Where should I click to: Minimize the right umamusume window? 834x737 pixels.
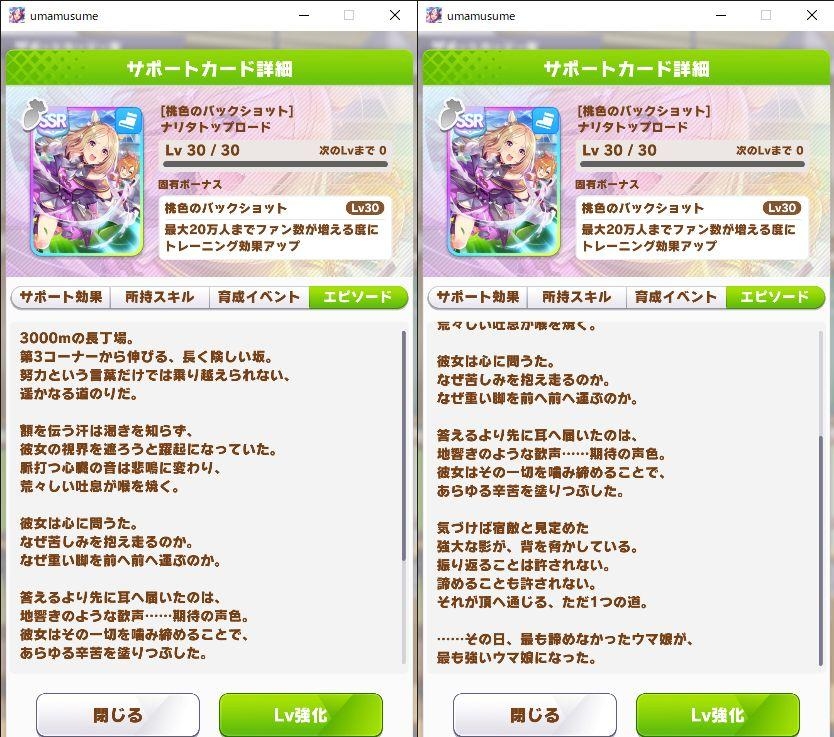[x=721, y=15]
